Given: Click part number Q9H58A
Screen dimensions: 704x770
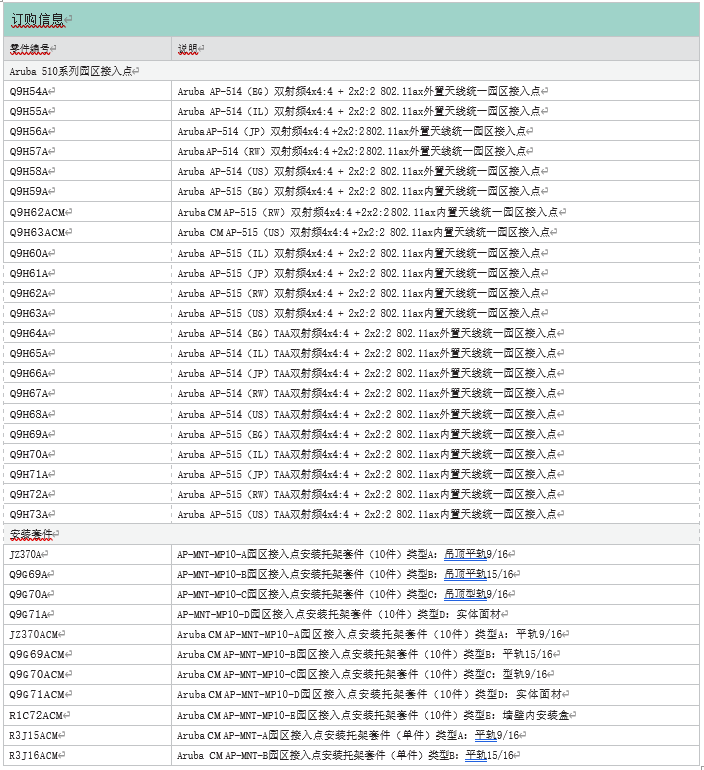Looking at the screenshot, I should 29,171.
